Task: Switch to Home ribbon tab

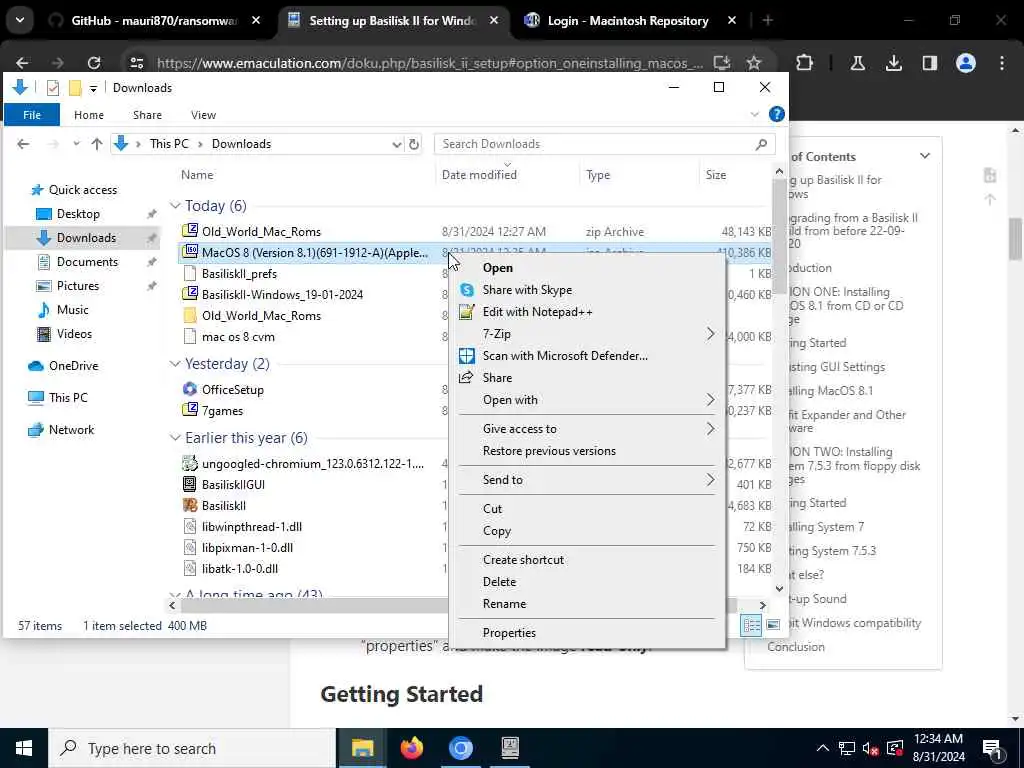Action: 89,115
